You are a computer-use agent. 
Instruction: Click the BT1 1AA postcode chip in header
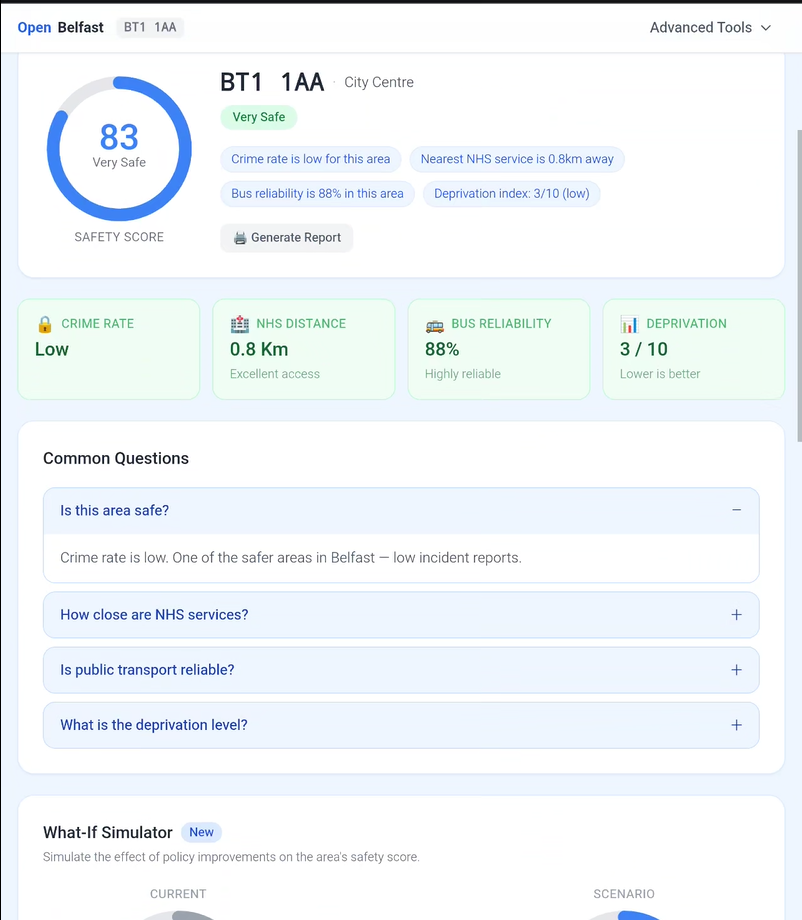coord(150,27)
